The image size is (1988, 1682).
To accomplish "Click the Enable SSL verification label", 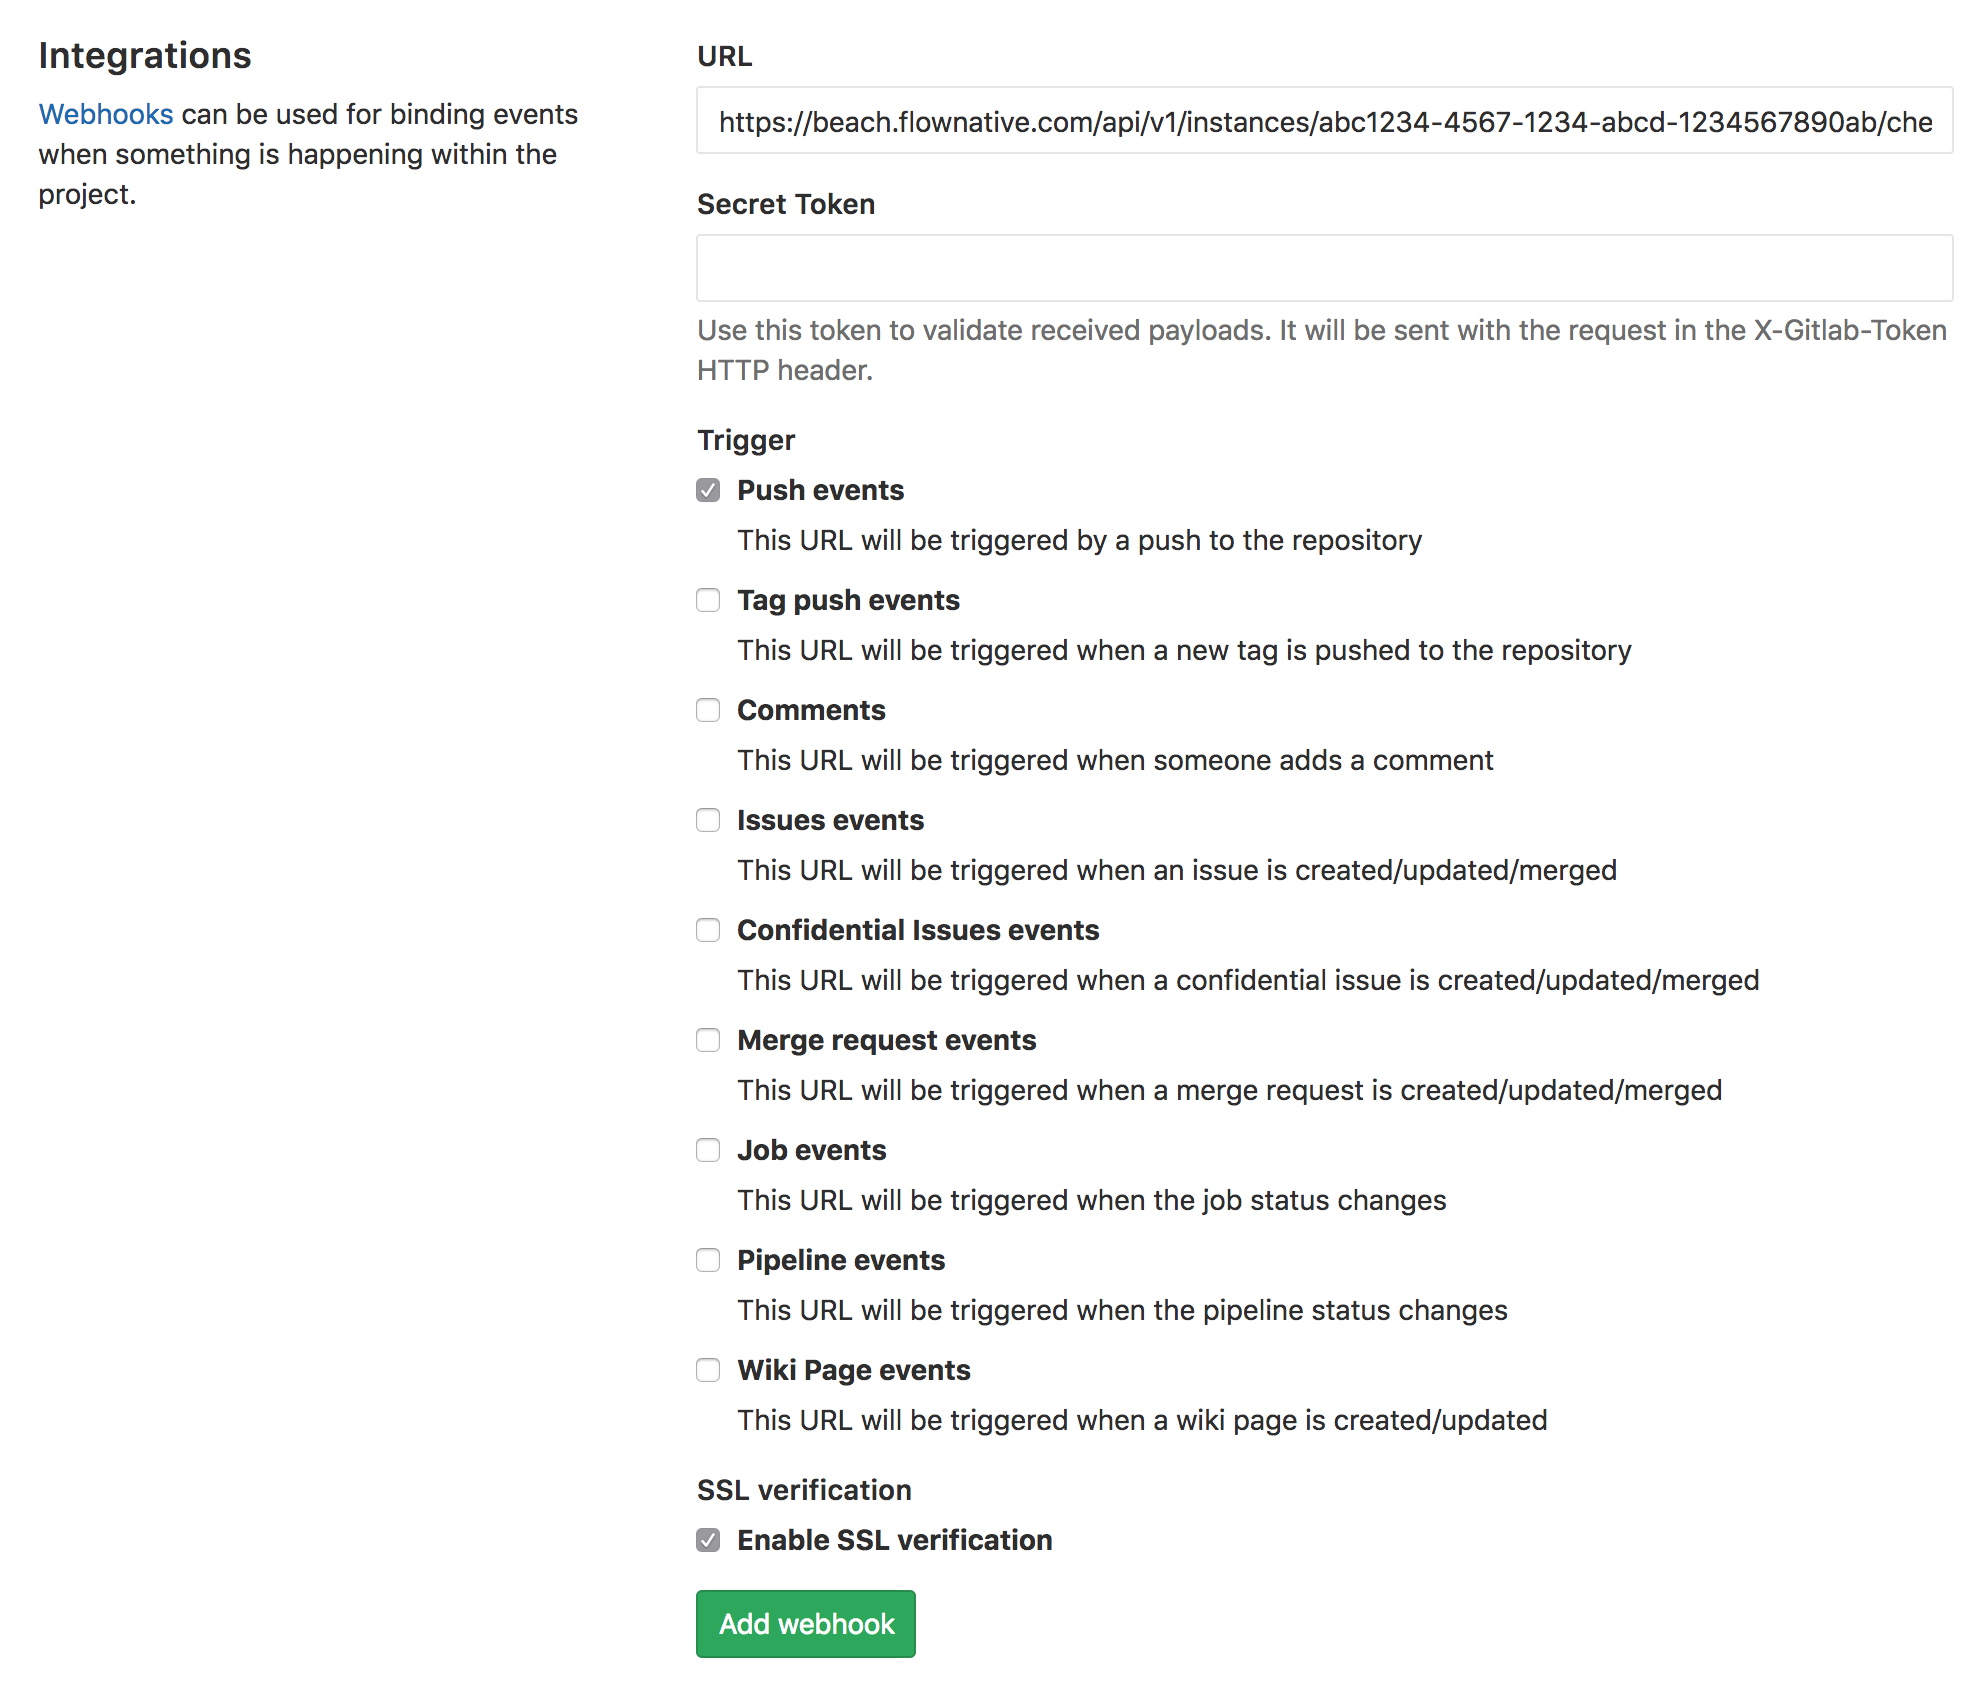I will click(x=894, y=1540).
